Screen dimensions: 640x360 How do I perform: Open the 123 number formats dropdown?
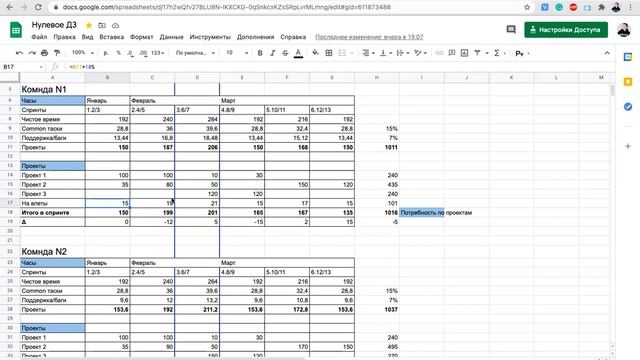[158, 53]
